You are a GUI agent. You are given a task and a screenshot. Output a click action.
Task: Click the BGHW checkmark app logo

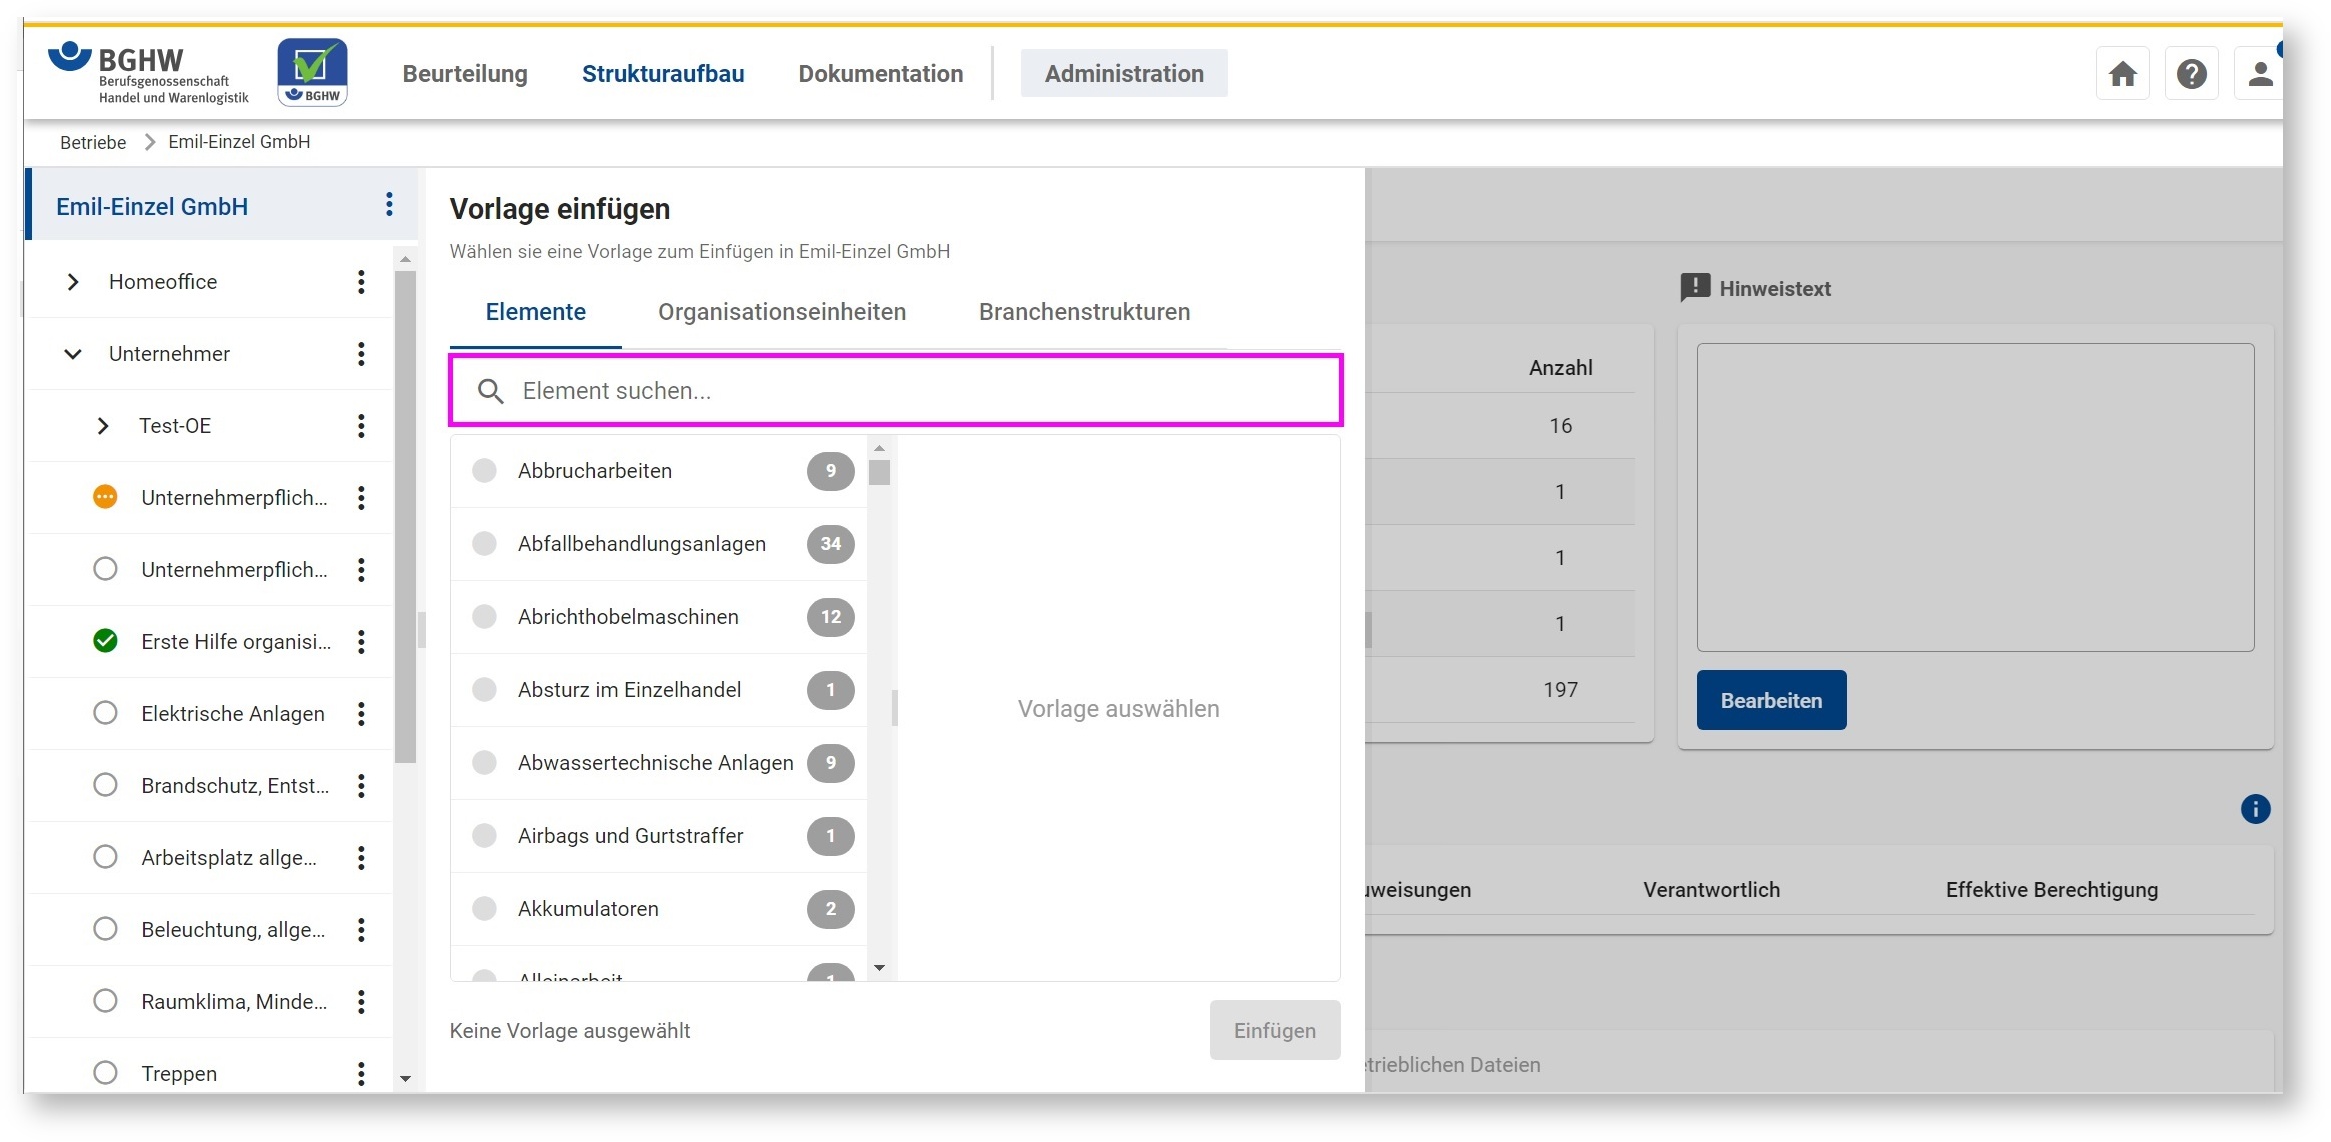(312, 72)
